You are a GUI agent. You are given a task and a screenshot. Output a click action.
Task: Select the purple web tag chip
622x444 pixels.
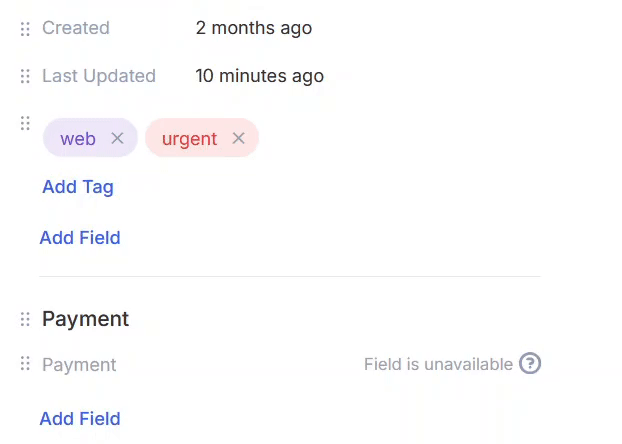coord(77,139)
